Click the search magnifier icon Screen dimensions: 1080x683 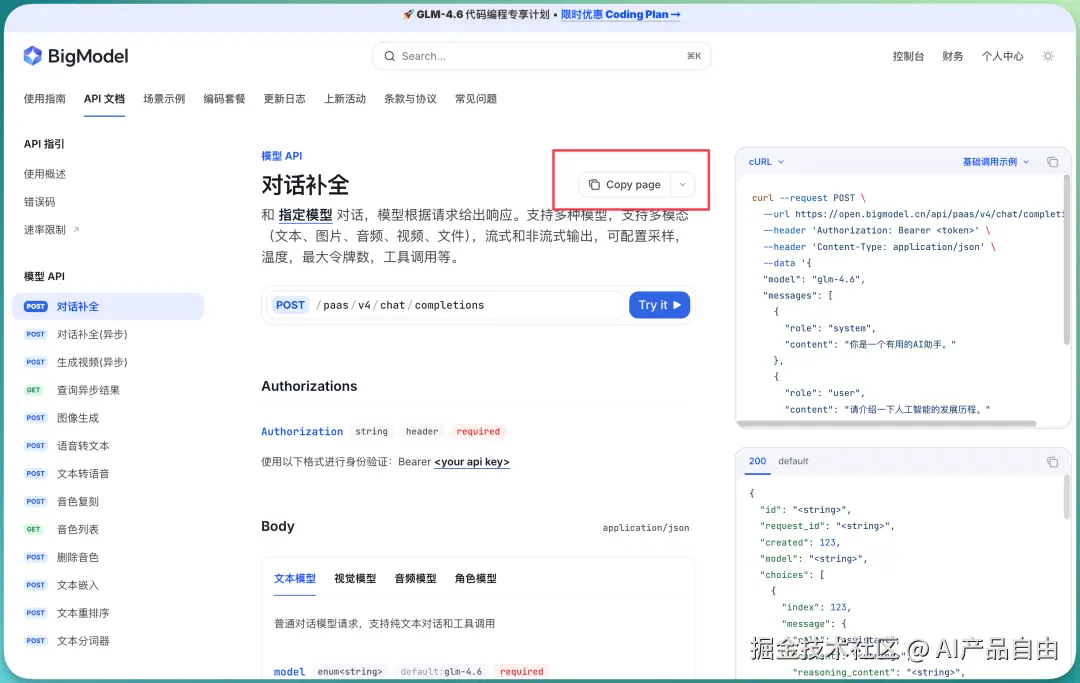click(390, 56)
